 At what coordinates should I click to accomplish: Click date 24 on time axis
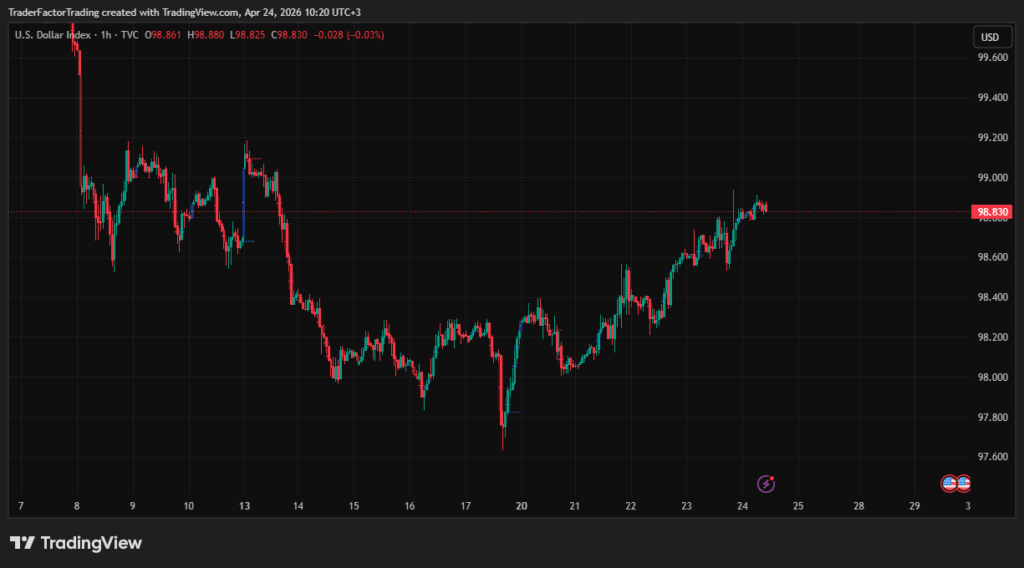coord(743,506)
